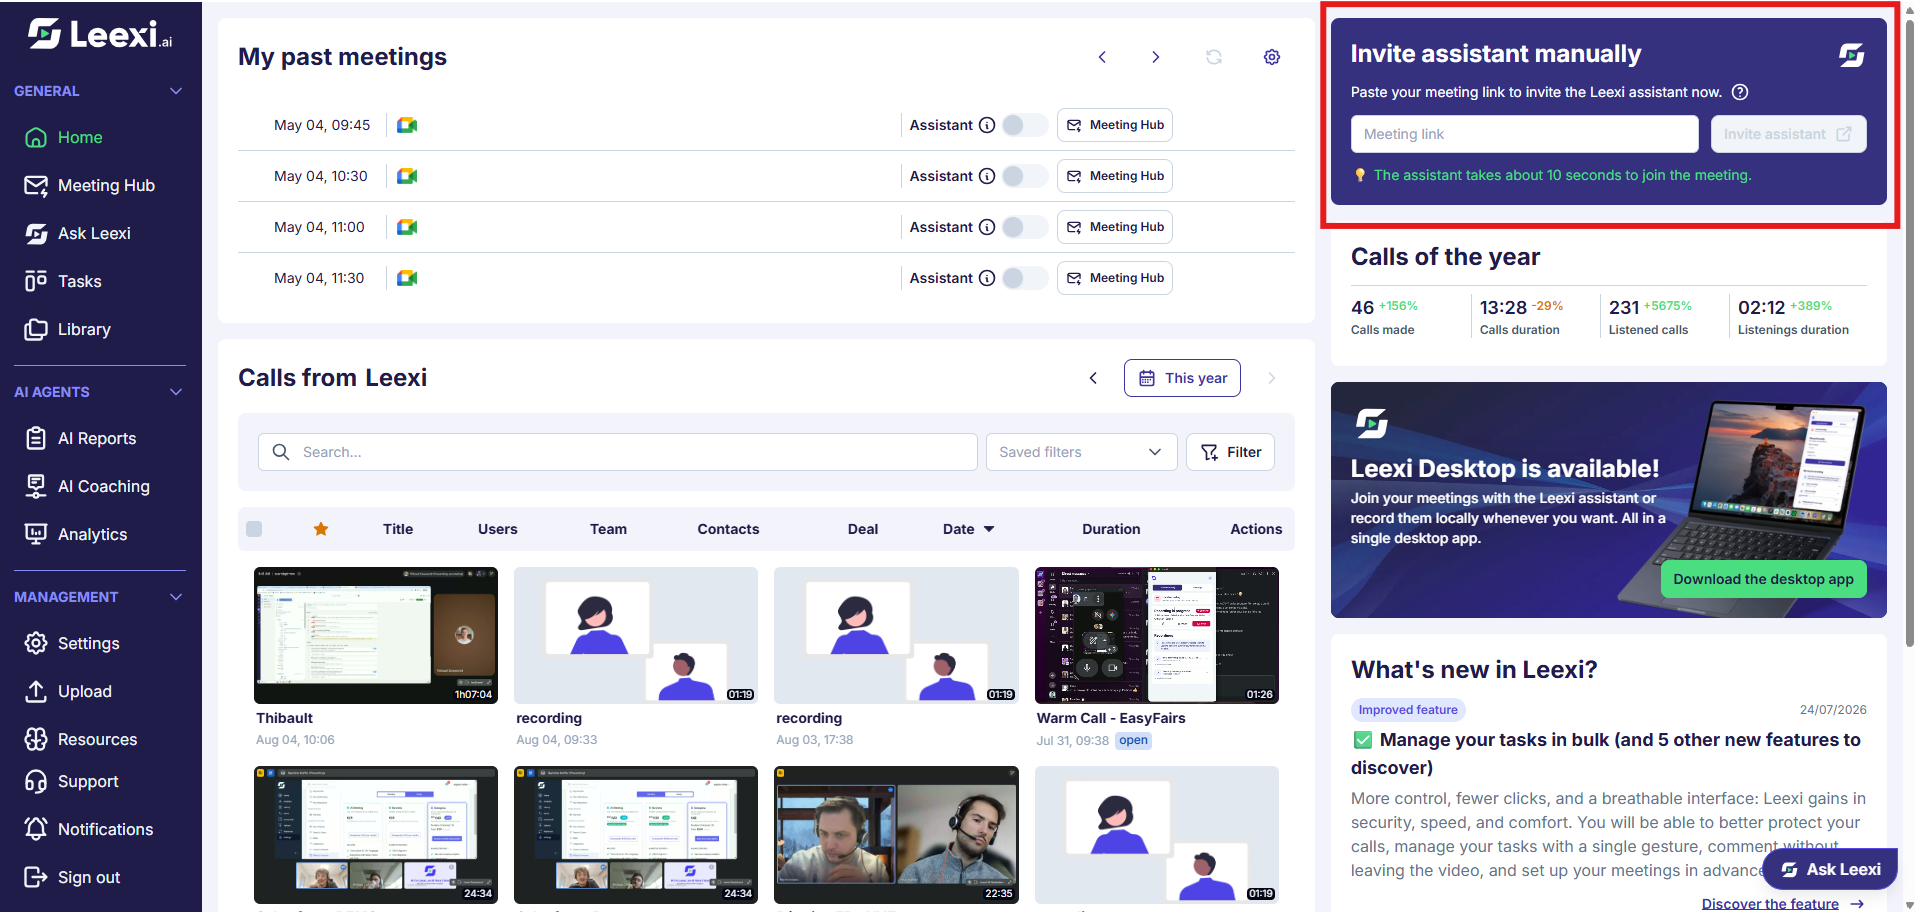Open the Discover the feature link
Viewport: 1915px width, 912px height.
(1782, 904)
